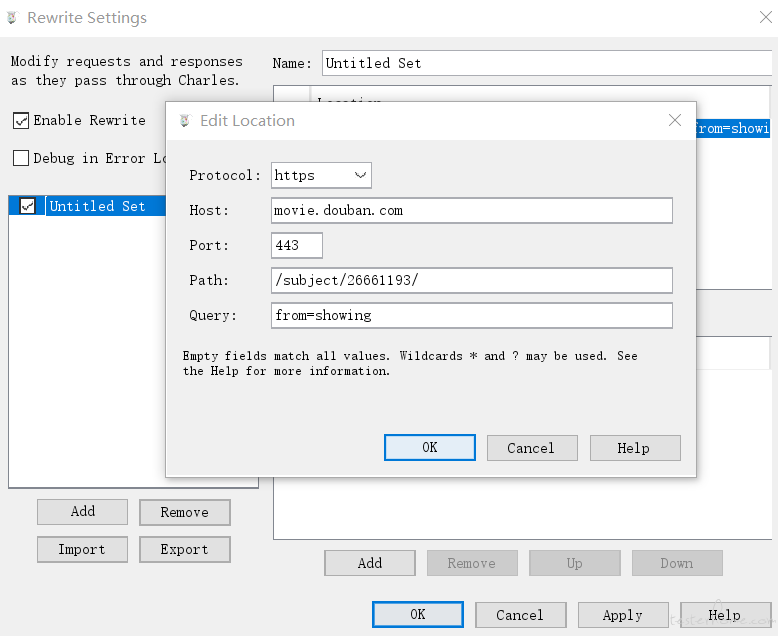Toggle the Enable Rewrite checkbox
Image resolution: width=778 pixels, height=636 pixels.
(21, 121)
